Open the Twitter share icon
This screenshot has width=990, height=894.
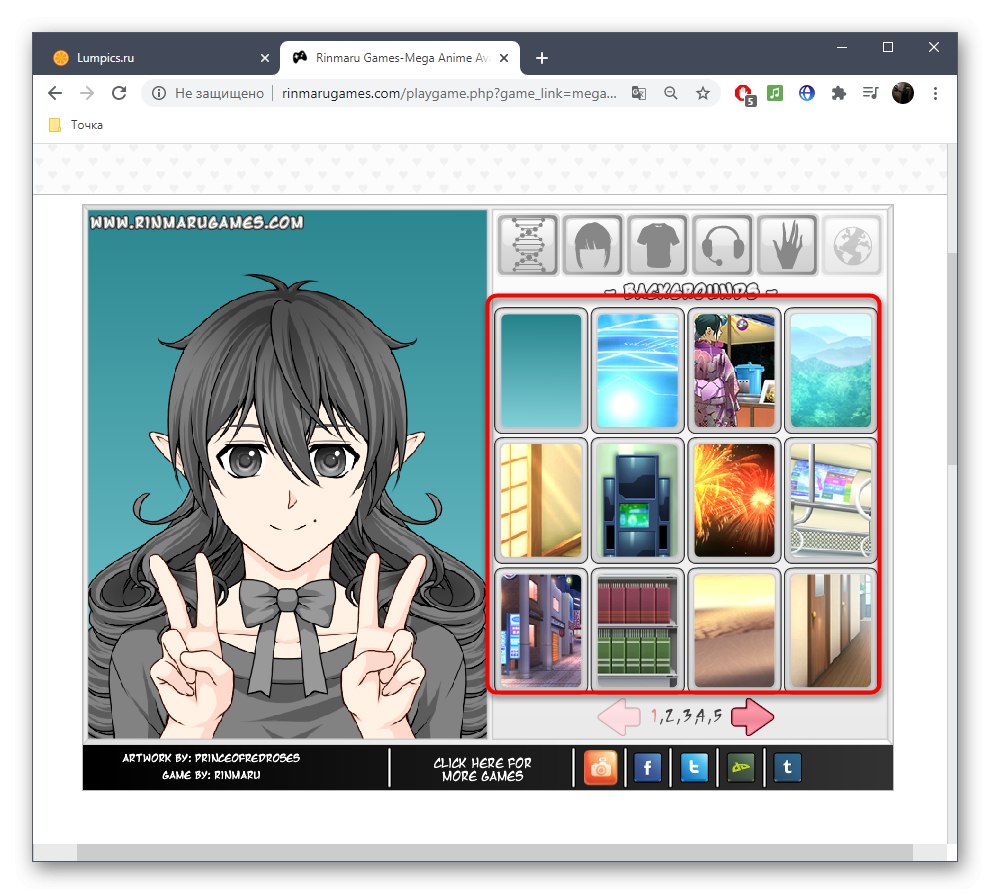pyautogui.click(x=694, y=768)
